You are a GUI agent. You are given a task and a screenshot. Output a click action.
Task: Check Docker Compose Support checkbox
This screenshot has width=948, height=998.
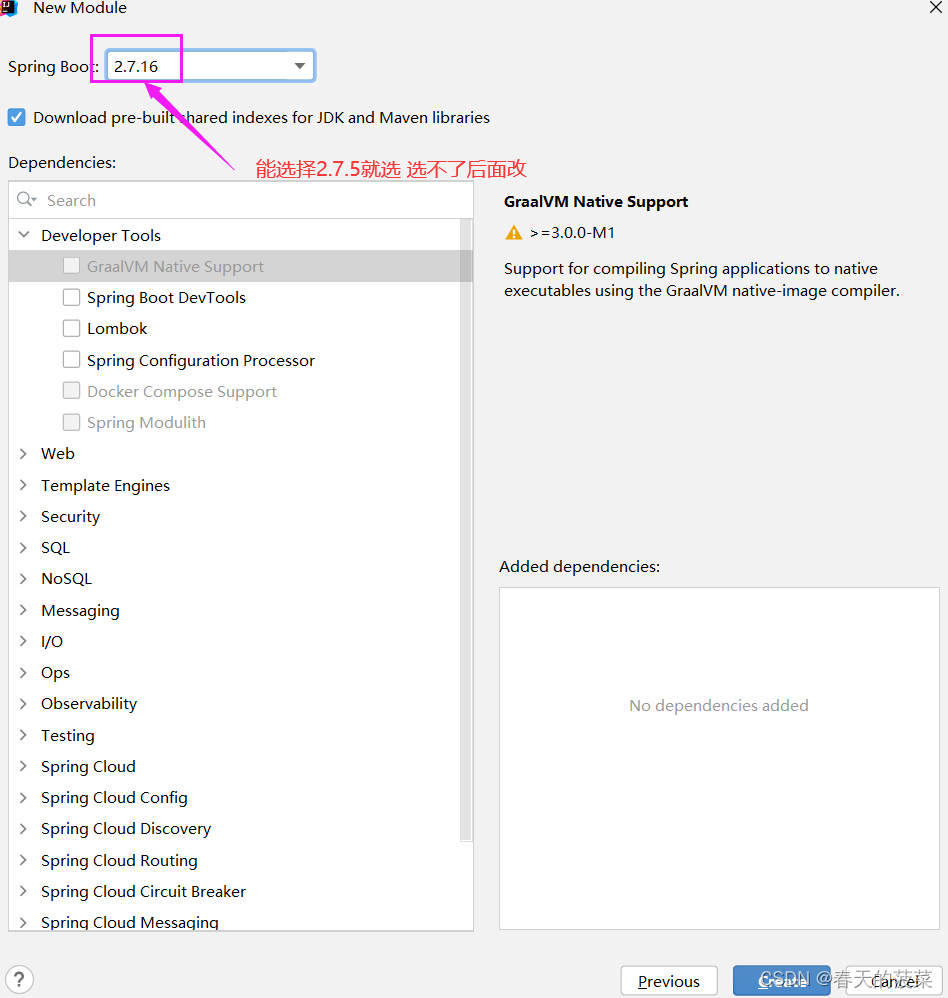71,391
